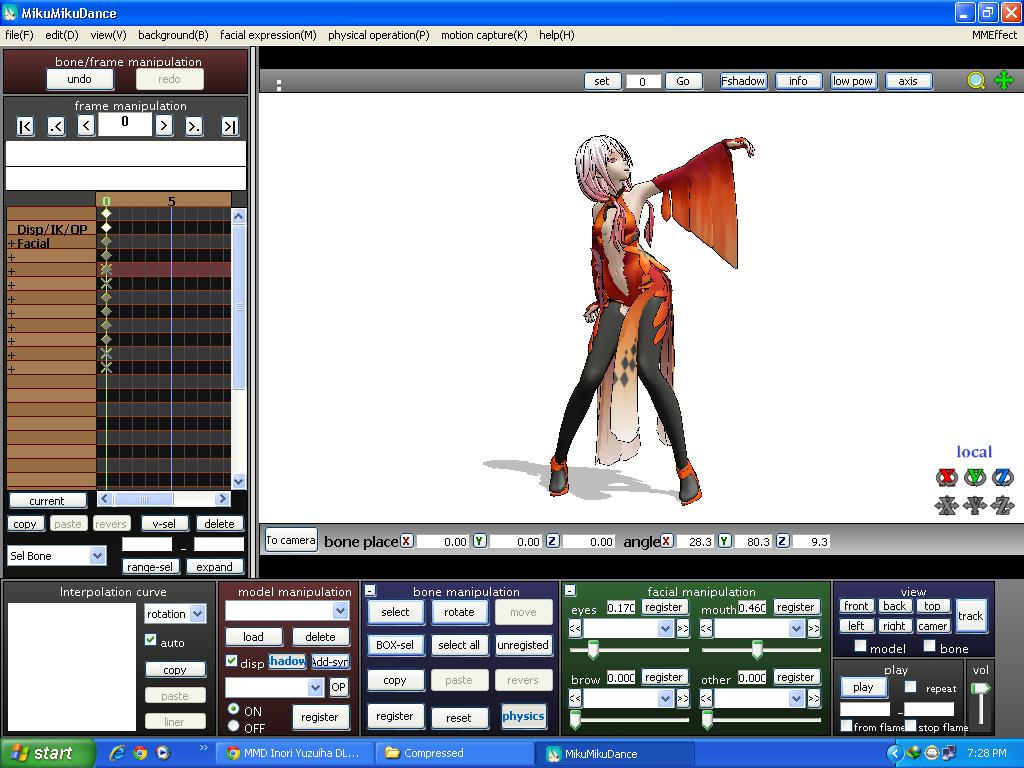Toggle from flame checkbox
This screenshot has width=1024, height=768.
tap(846, 726)
